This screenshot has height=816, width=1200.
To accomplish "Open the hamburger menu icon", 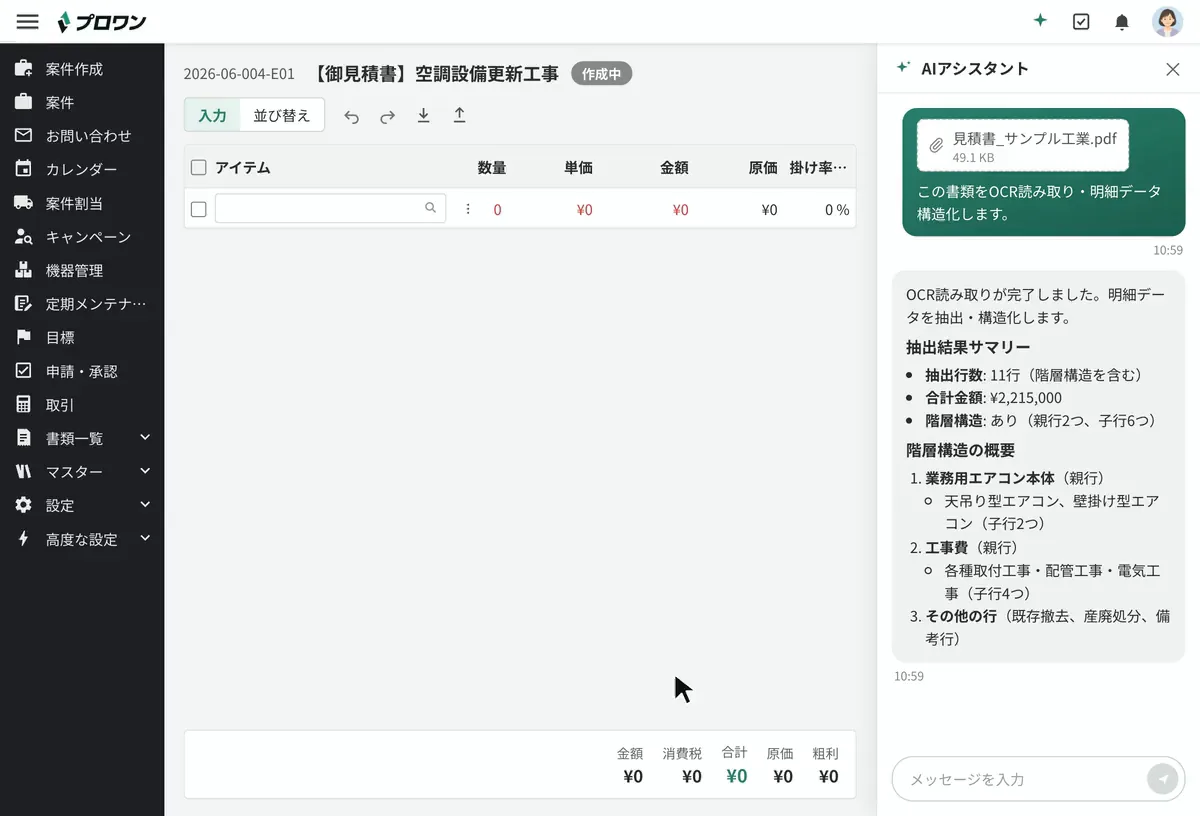I will tap(27, 21).
